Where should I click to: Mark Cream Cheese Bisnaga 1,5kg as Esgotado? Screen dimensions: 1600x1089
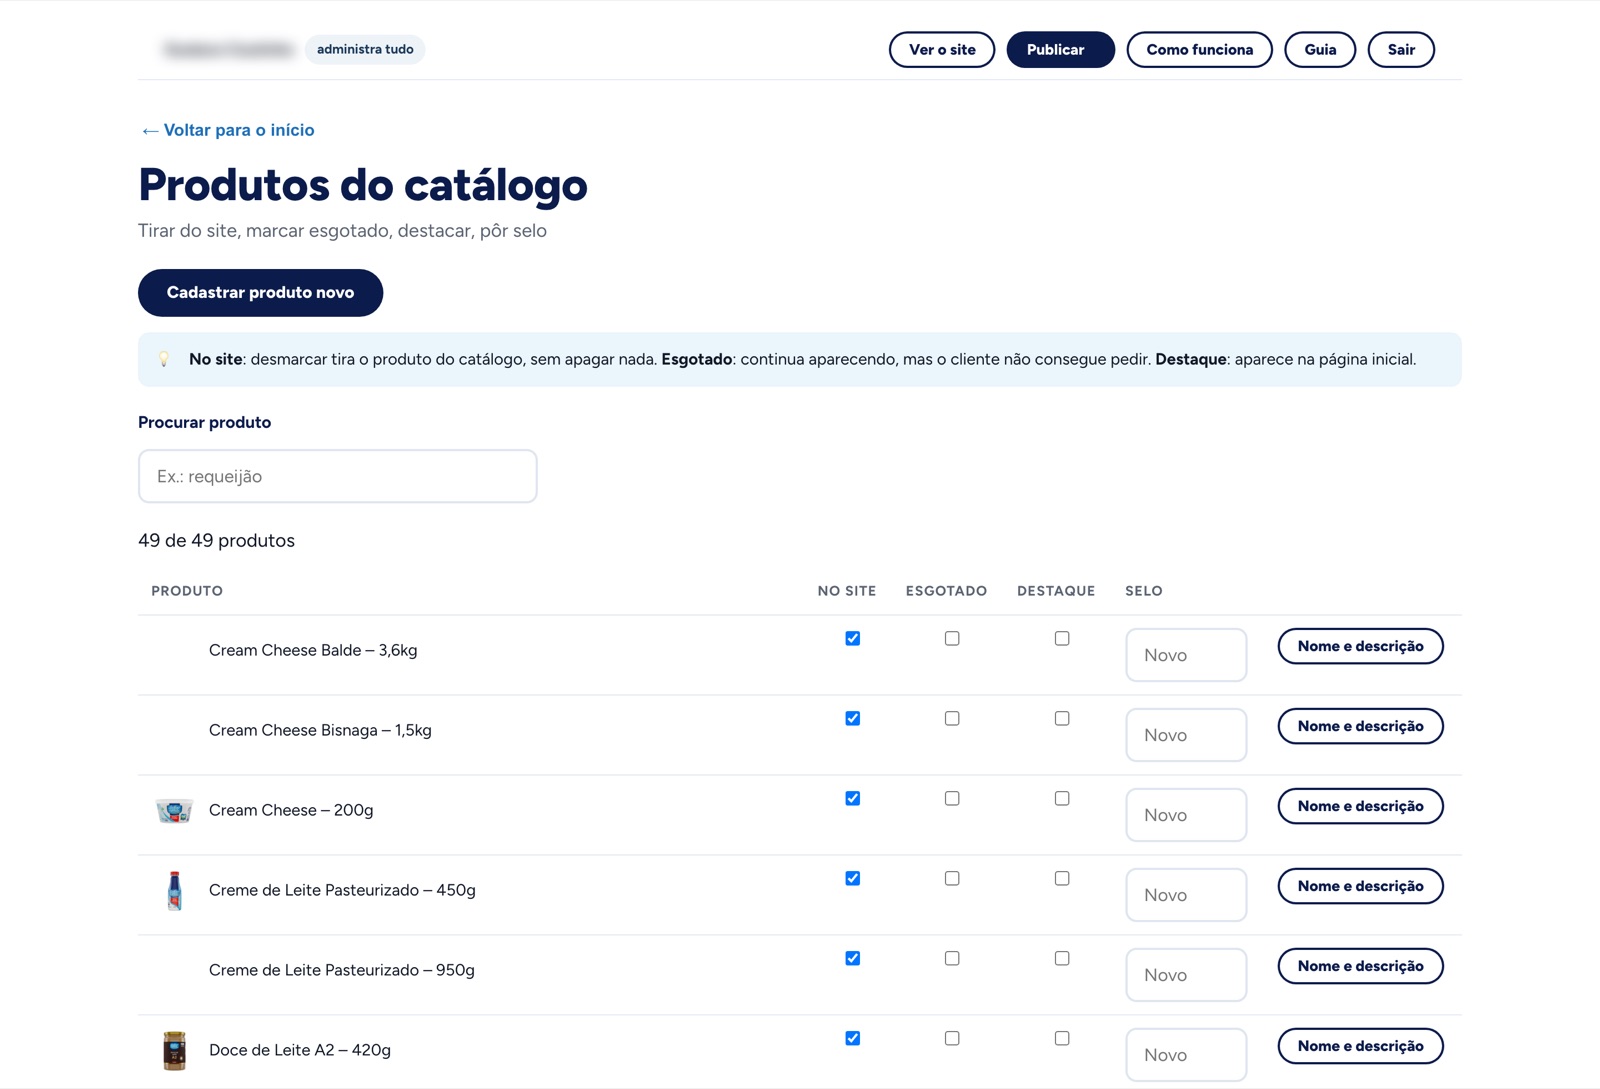[952, 718]
